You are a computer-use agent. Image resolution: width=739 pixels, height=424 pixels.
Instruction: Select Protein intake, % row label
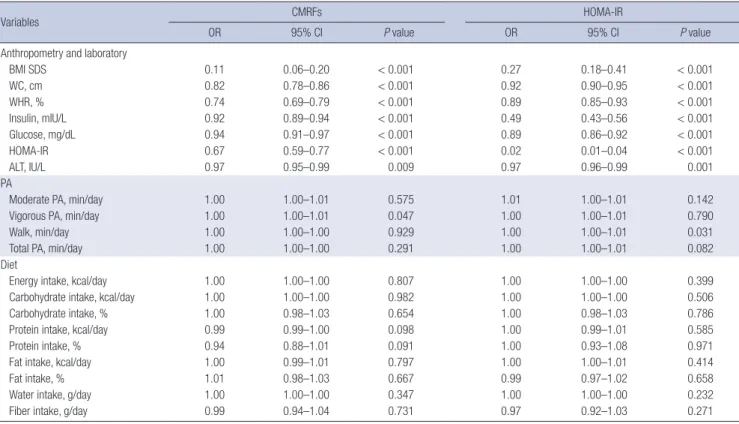45,346
